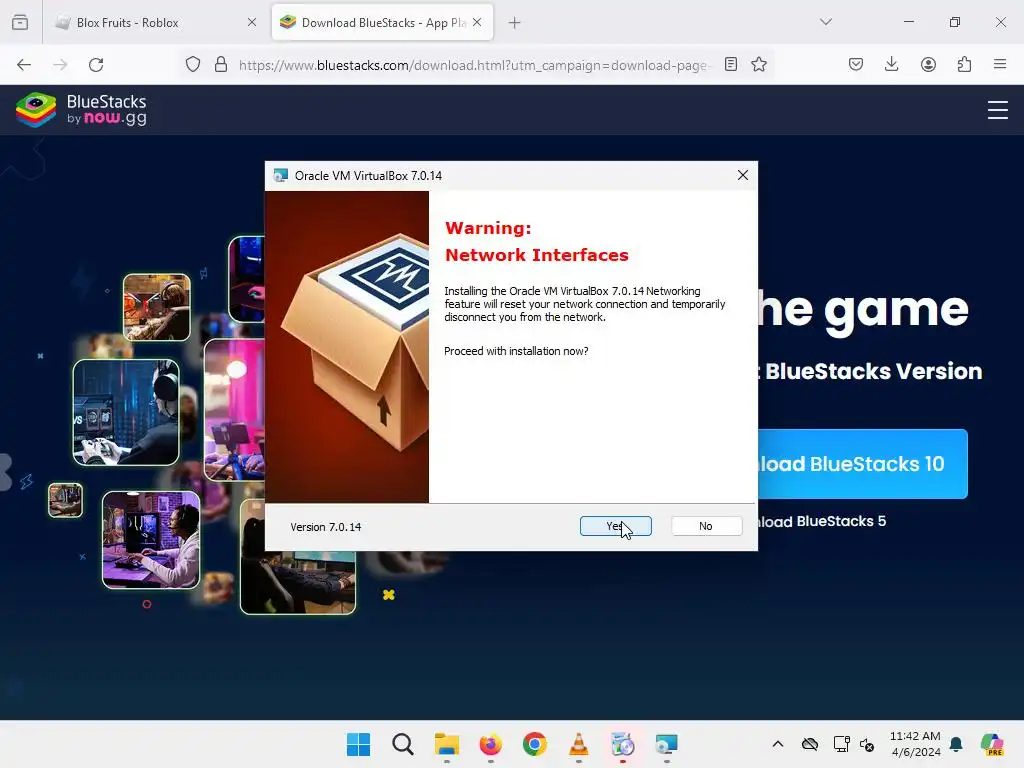Open the Windows Start menu
1024x768 pixels.
tap(359, 744)
